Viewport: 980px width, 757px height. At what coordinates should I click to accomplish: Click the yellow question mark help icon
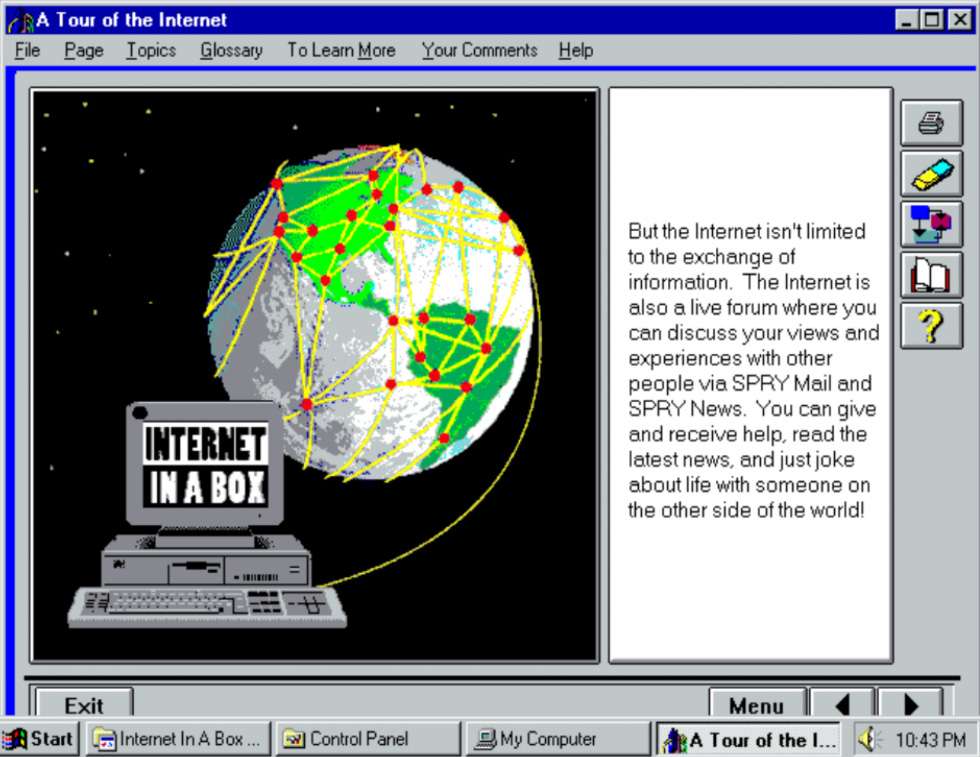931,326
